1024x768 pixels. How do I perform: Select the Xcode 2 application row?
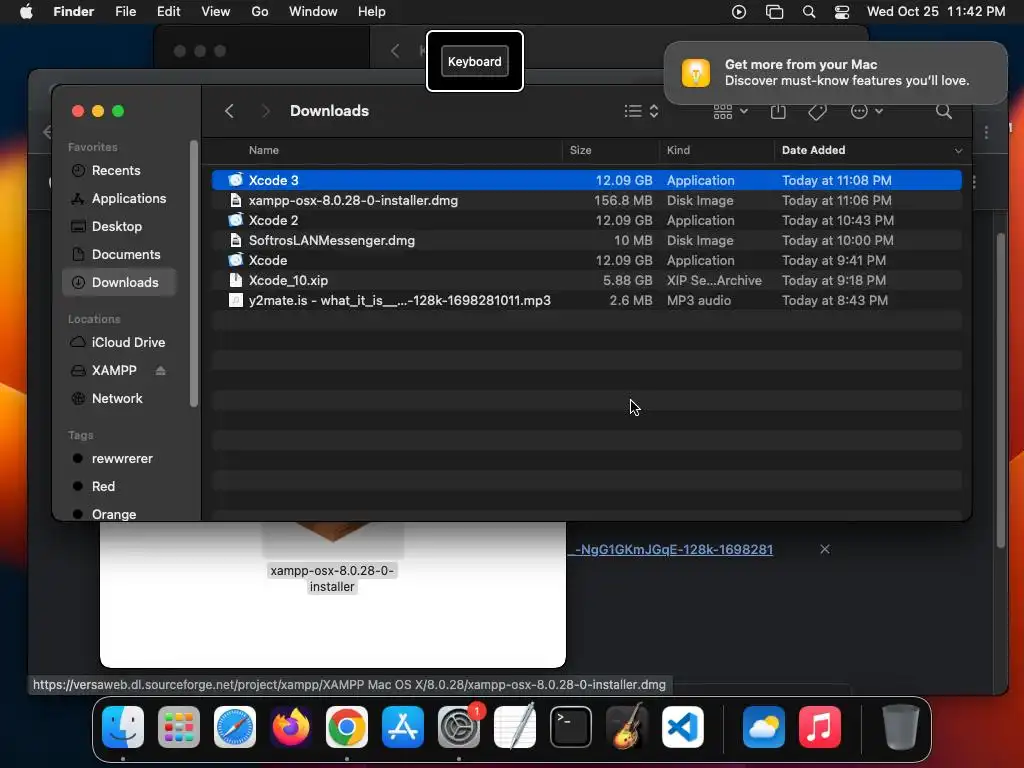[x=586, y=221]
